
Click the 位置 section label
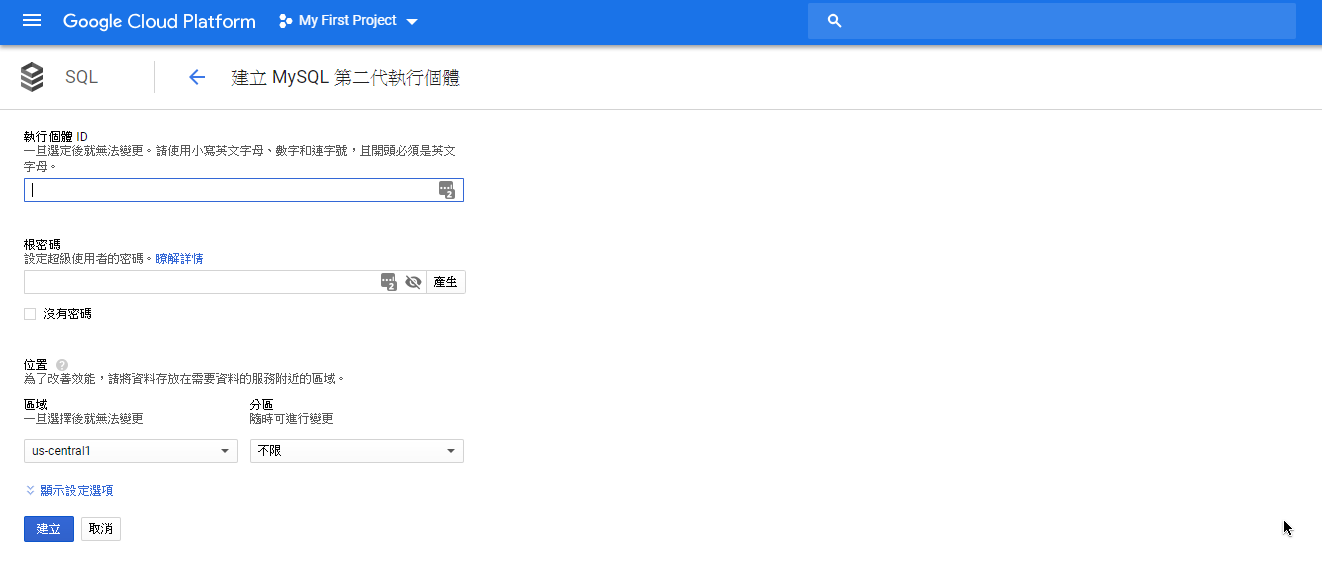[x=36, y=365]
